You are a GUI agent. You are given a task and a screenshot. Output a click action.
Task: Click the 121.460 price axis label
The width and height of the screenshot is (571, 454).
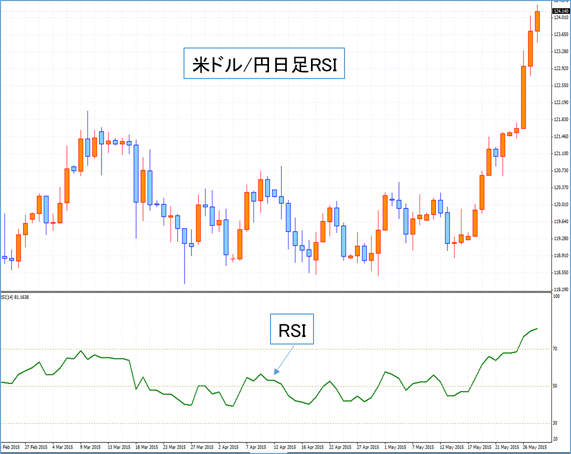coord(561,137)
